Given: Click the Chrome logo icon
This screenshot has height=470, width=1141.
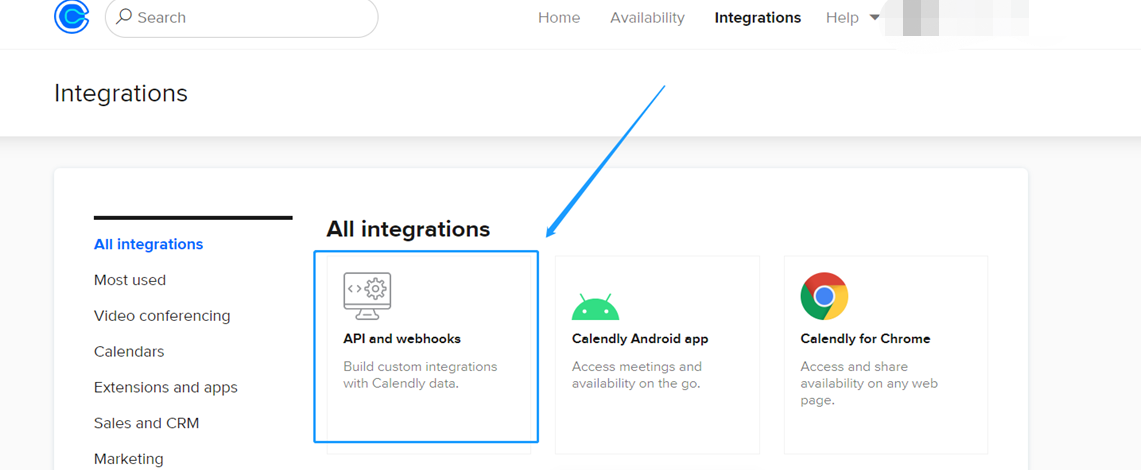Looking at the screenshot, I should (824, 296).
